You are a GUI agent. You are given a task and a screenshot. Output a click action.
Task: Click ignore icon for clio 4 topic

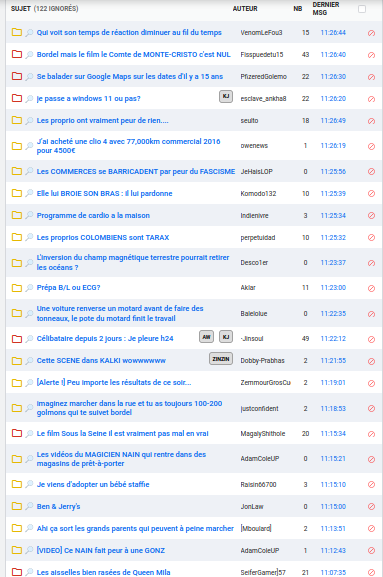371,146
